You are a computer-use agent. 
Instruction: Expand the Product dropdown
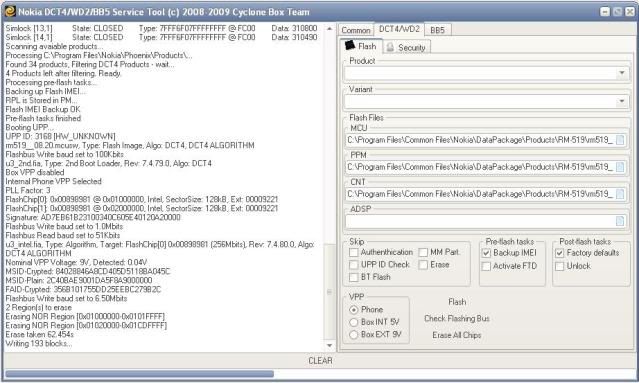pos(622,73)
